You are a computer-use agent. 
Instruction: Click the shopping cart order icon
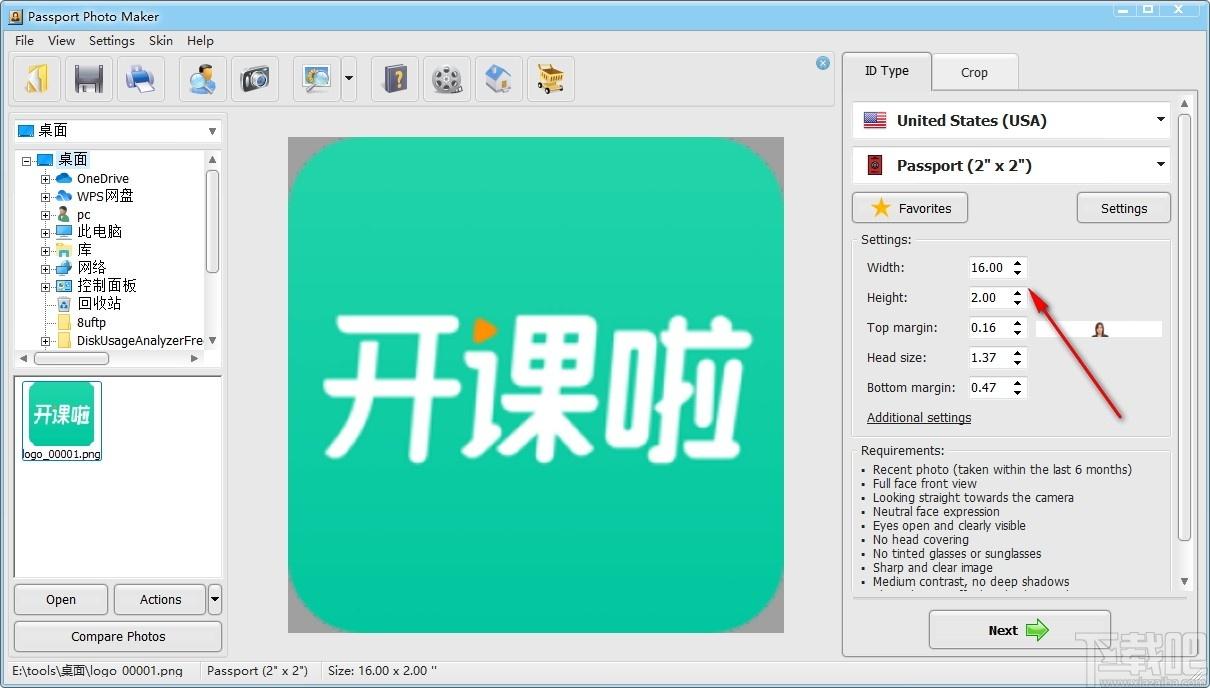[x=551, y=79]
